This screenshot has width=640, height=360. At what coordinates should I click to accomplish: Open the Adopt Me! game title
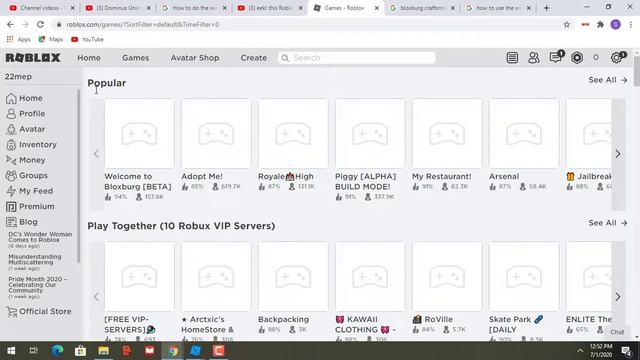point(202,176)
